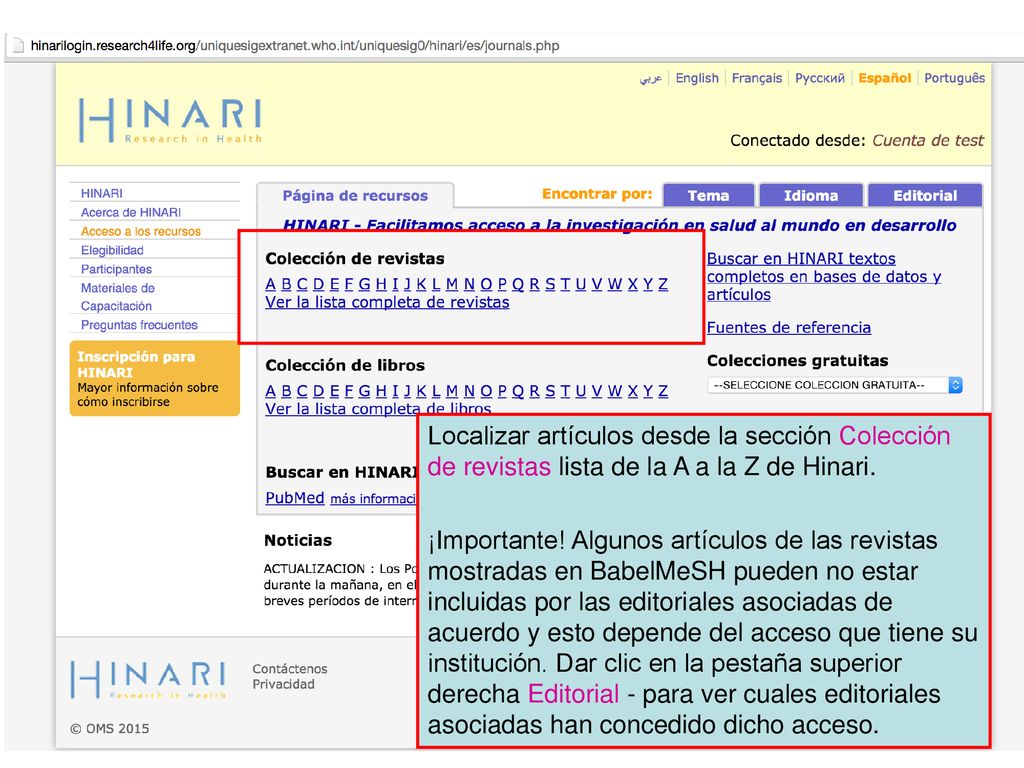This screenshot has width=1024, height=768.
Task: Click letter M in Colección de revistas
Action: (x=452, y=284)
